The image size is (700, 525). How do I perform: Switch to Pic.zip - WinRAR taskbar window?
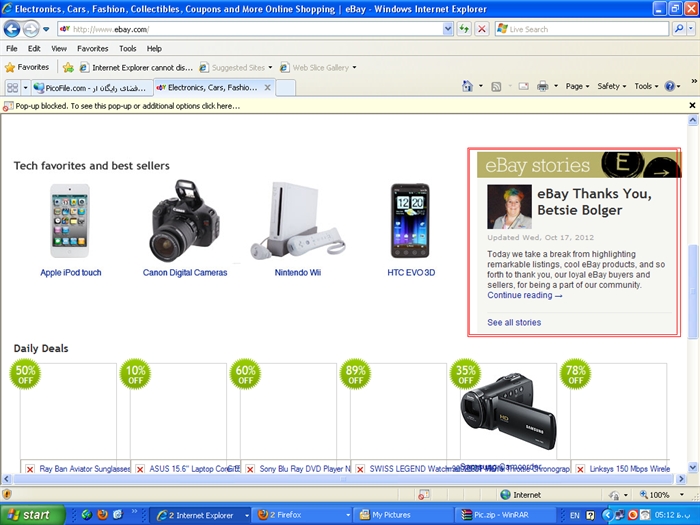[x=505, y=515]
